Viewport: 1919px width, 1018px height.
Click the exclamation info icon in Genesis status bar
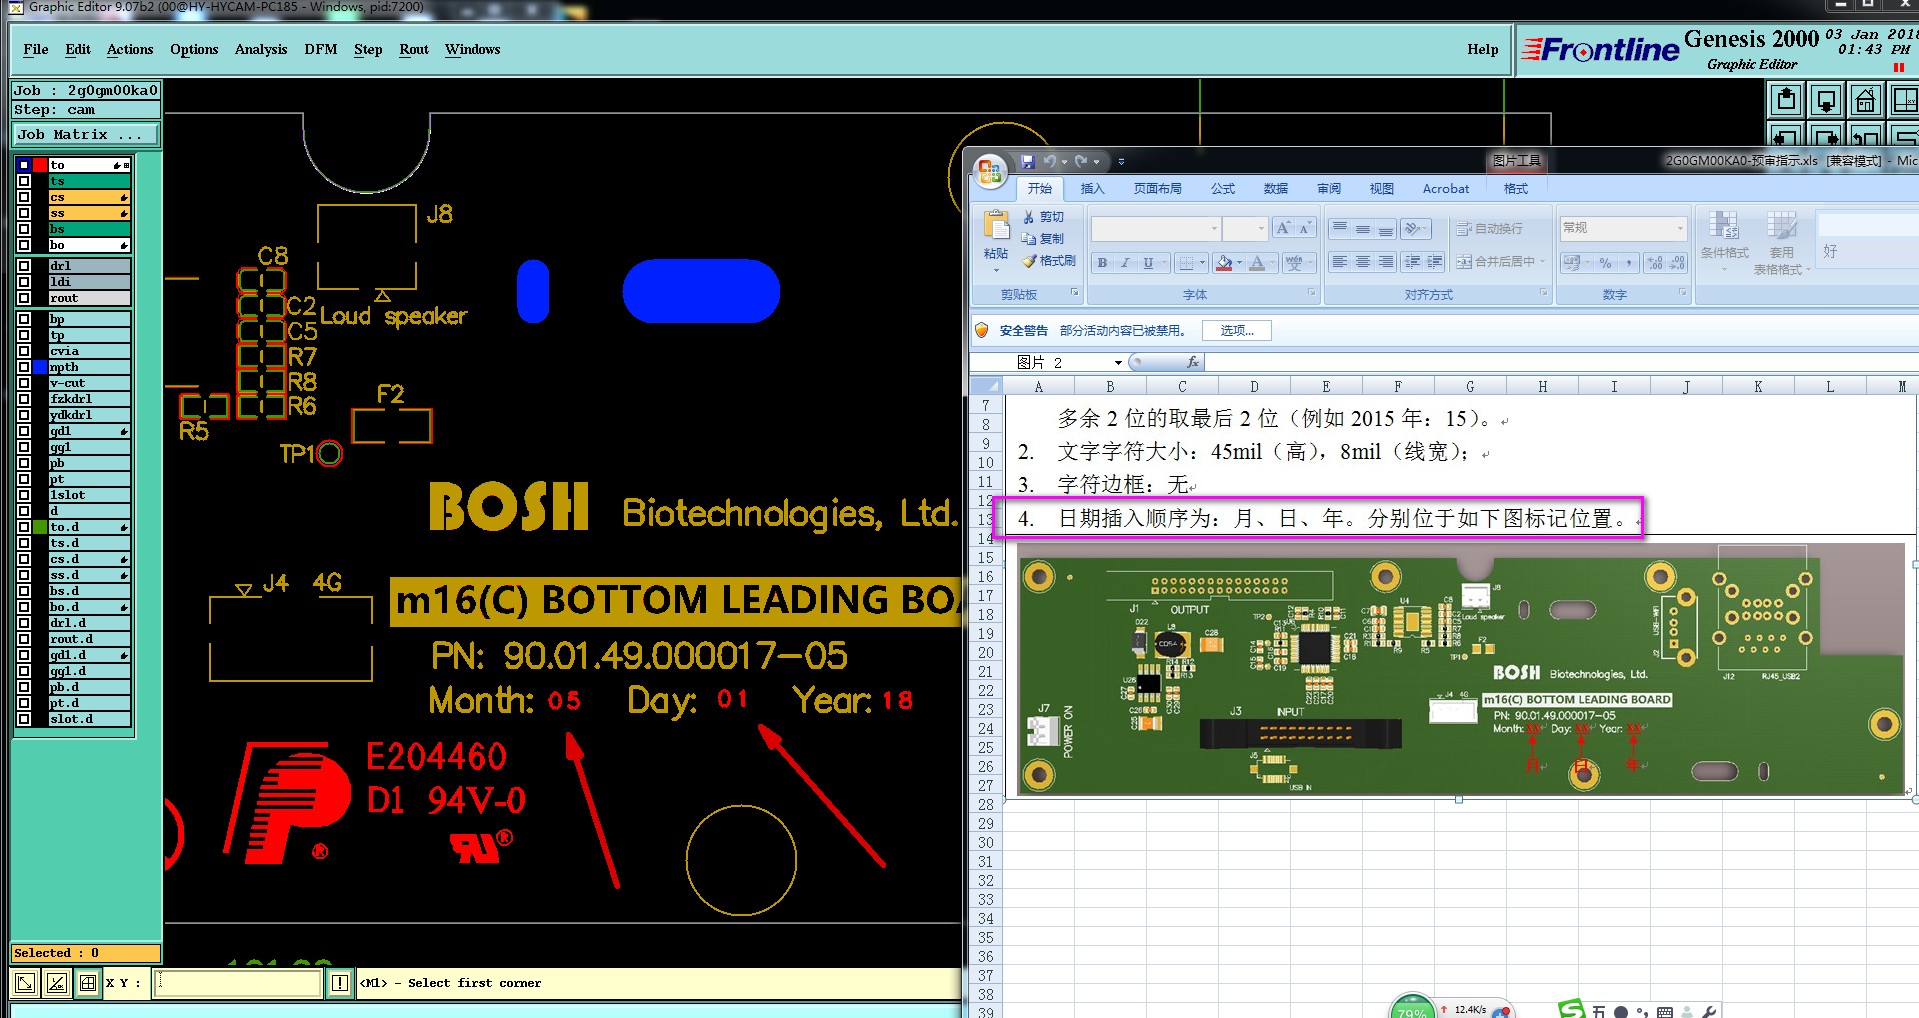click(340, 983)
